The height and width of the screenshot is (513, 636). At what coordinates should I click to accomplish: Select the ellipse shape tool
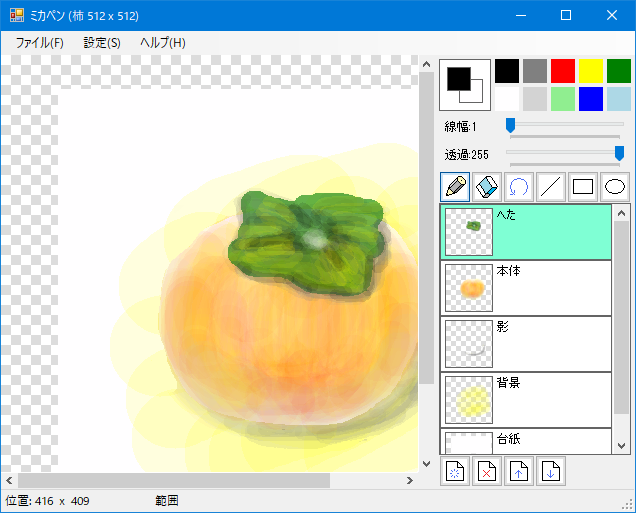coord(615,187)
